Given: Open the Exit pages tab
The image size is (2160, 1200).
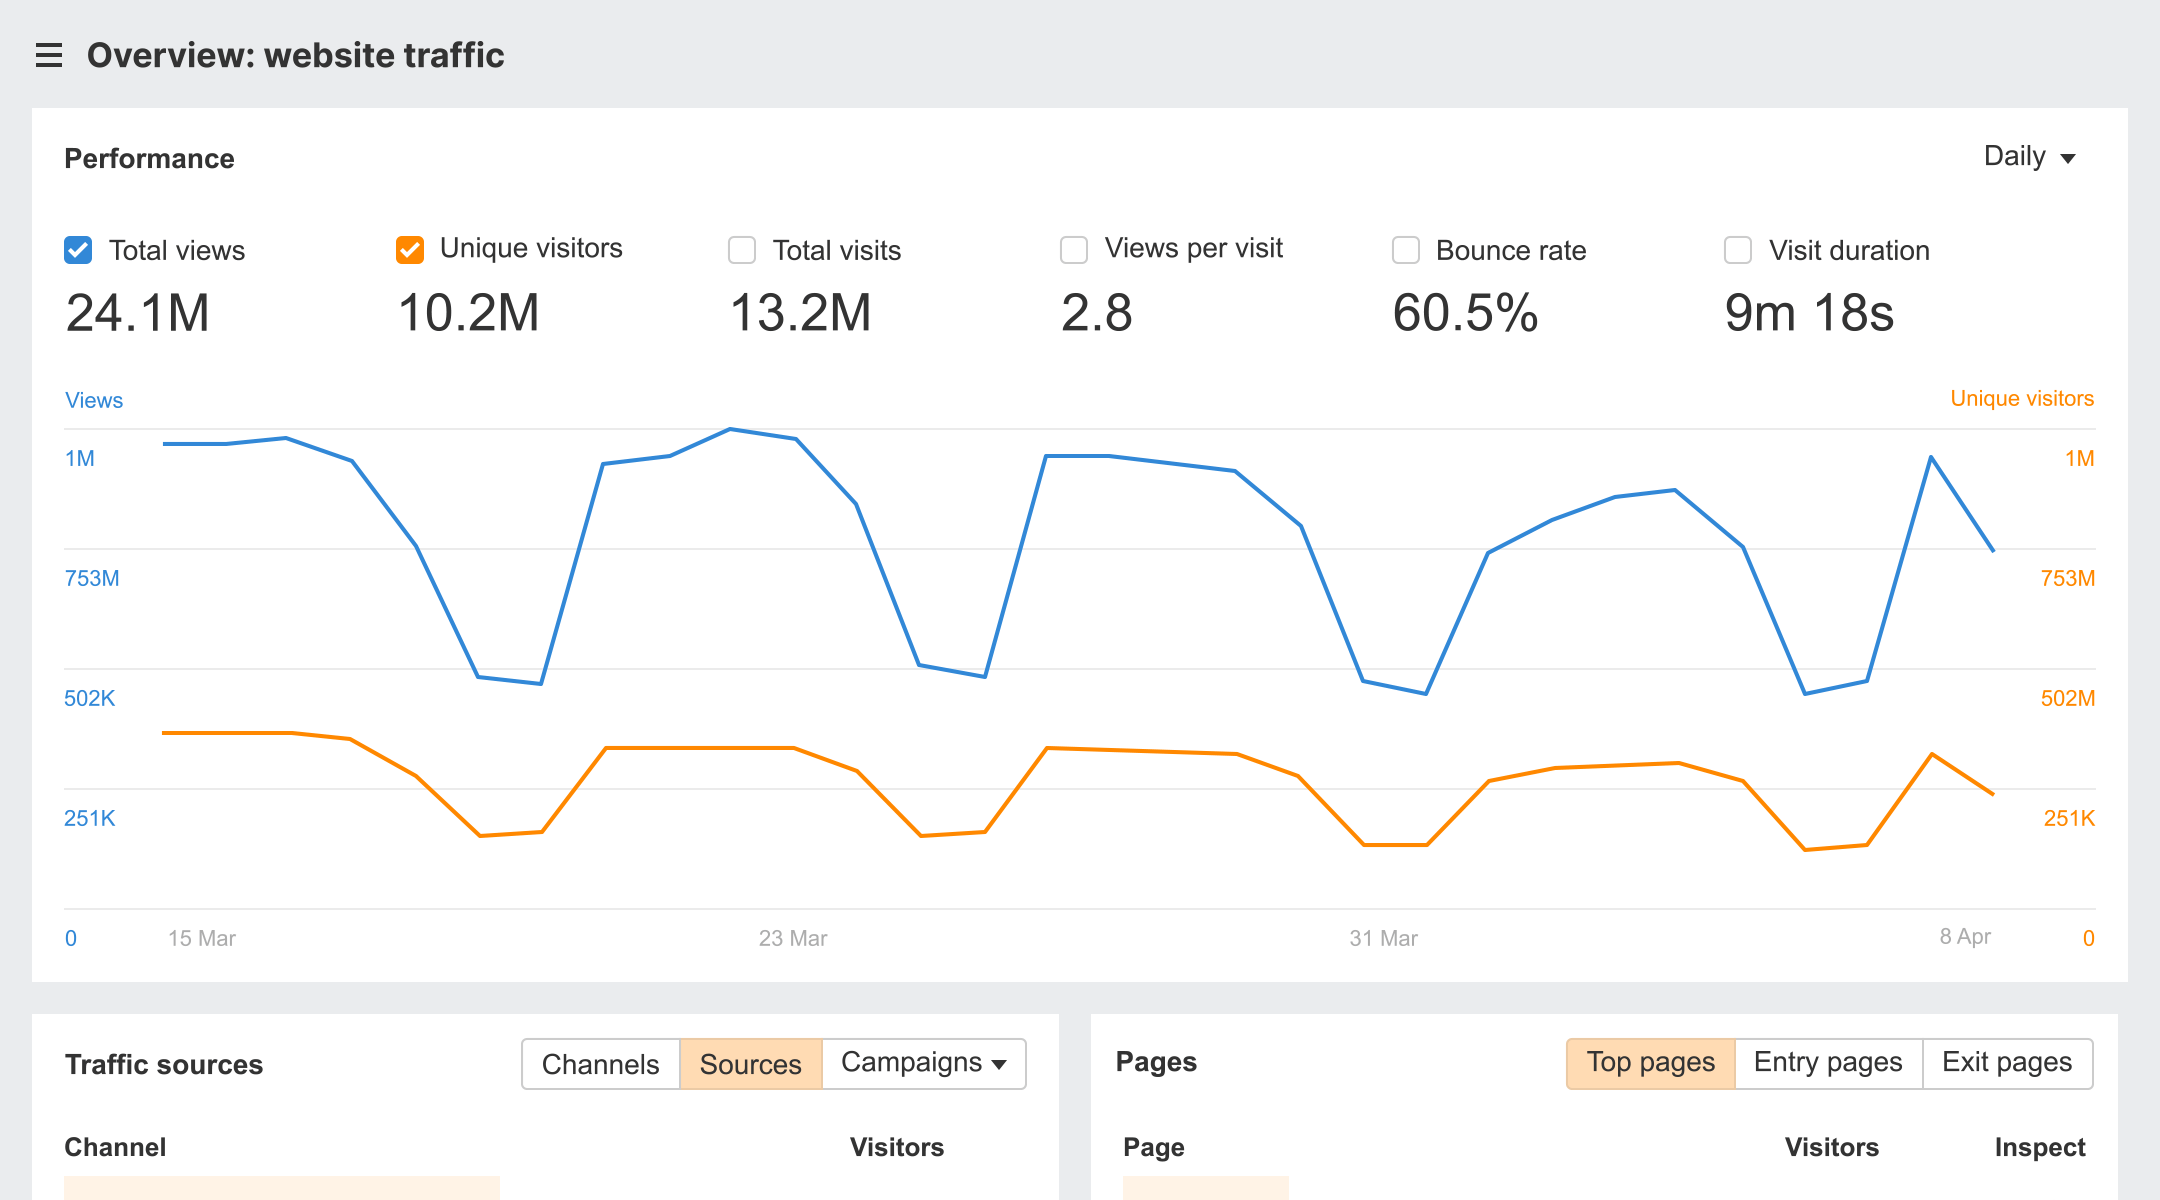Looking at the screenshot, I should [x=2007, y=1062].
